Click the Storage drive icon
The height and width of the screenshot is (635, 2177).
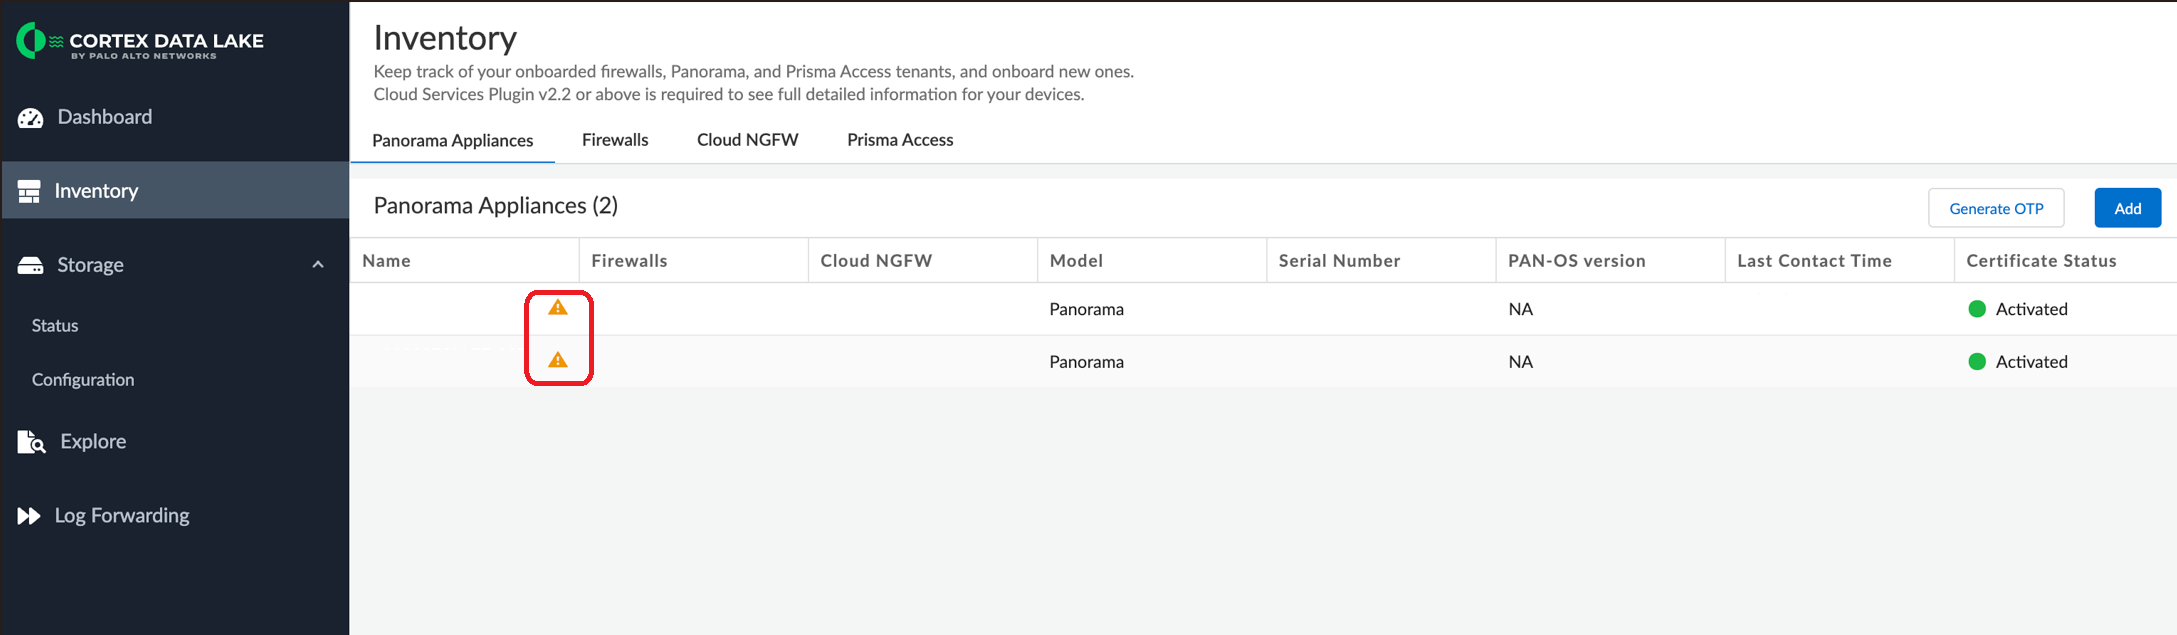(x=31, y=265)
